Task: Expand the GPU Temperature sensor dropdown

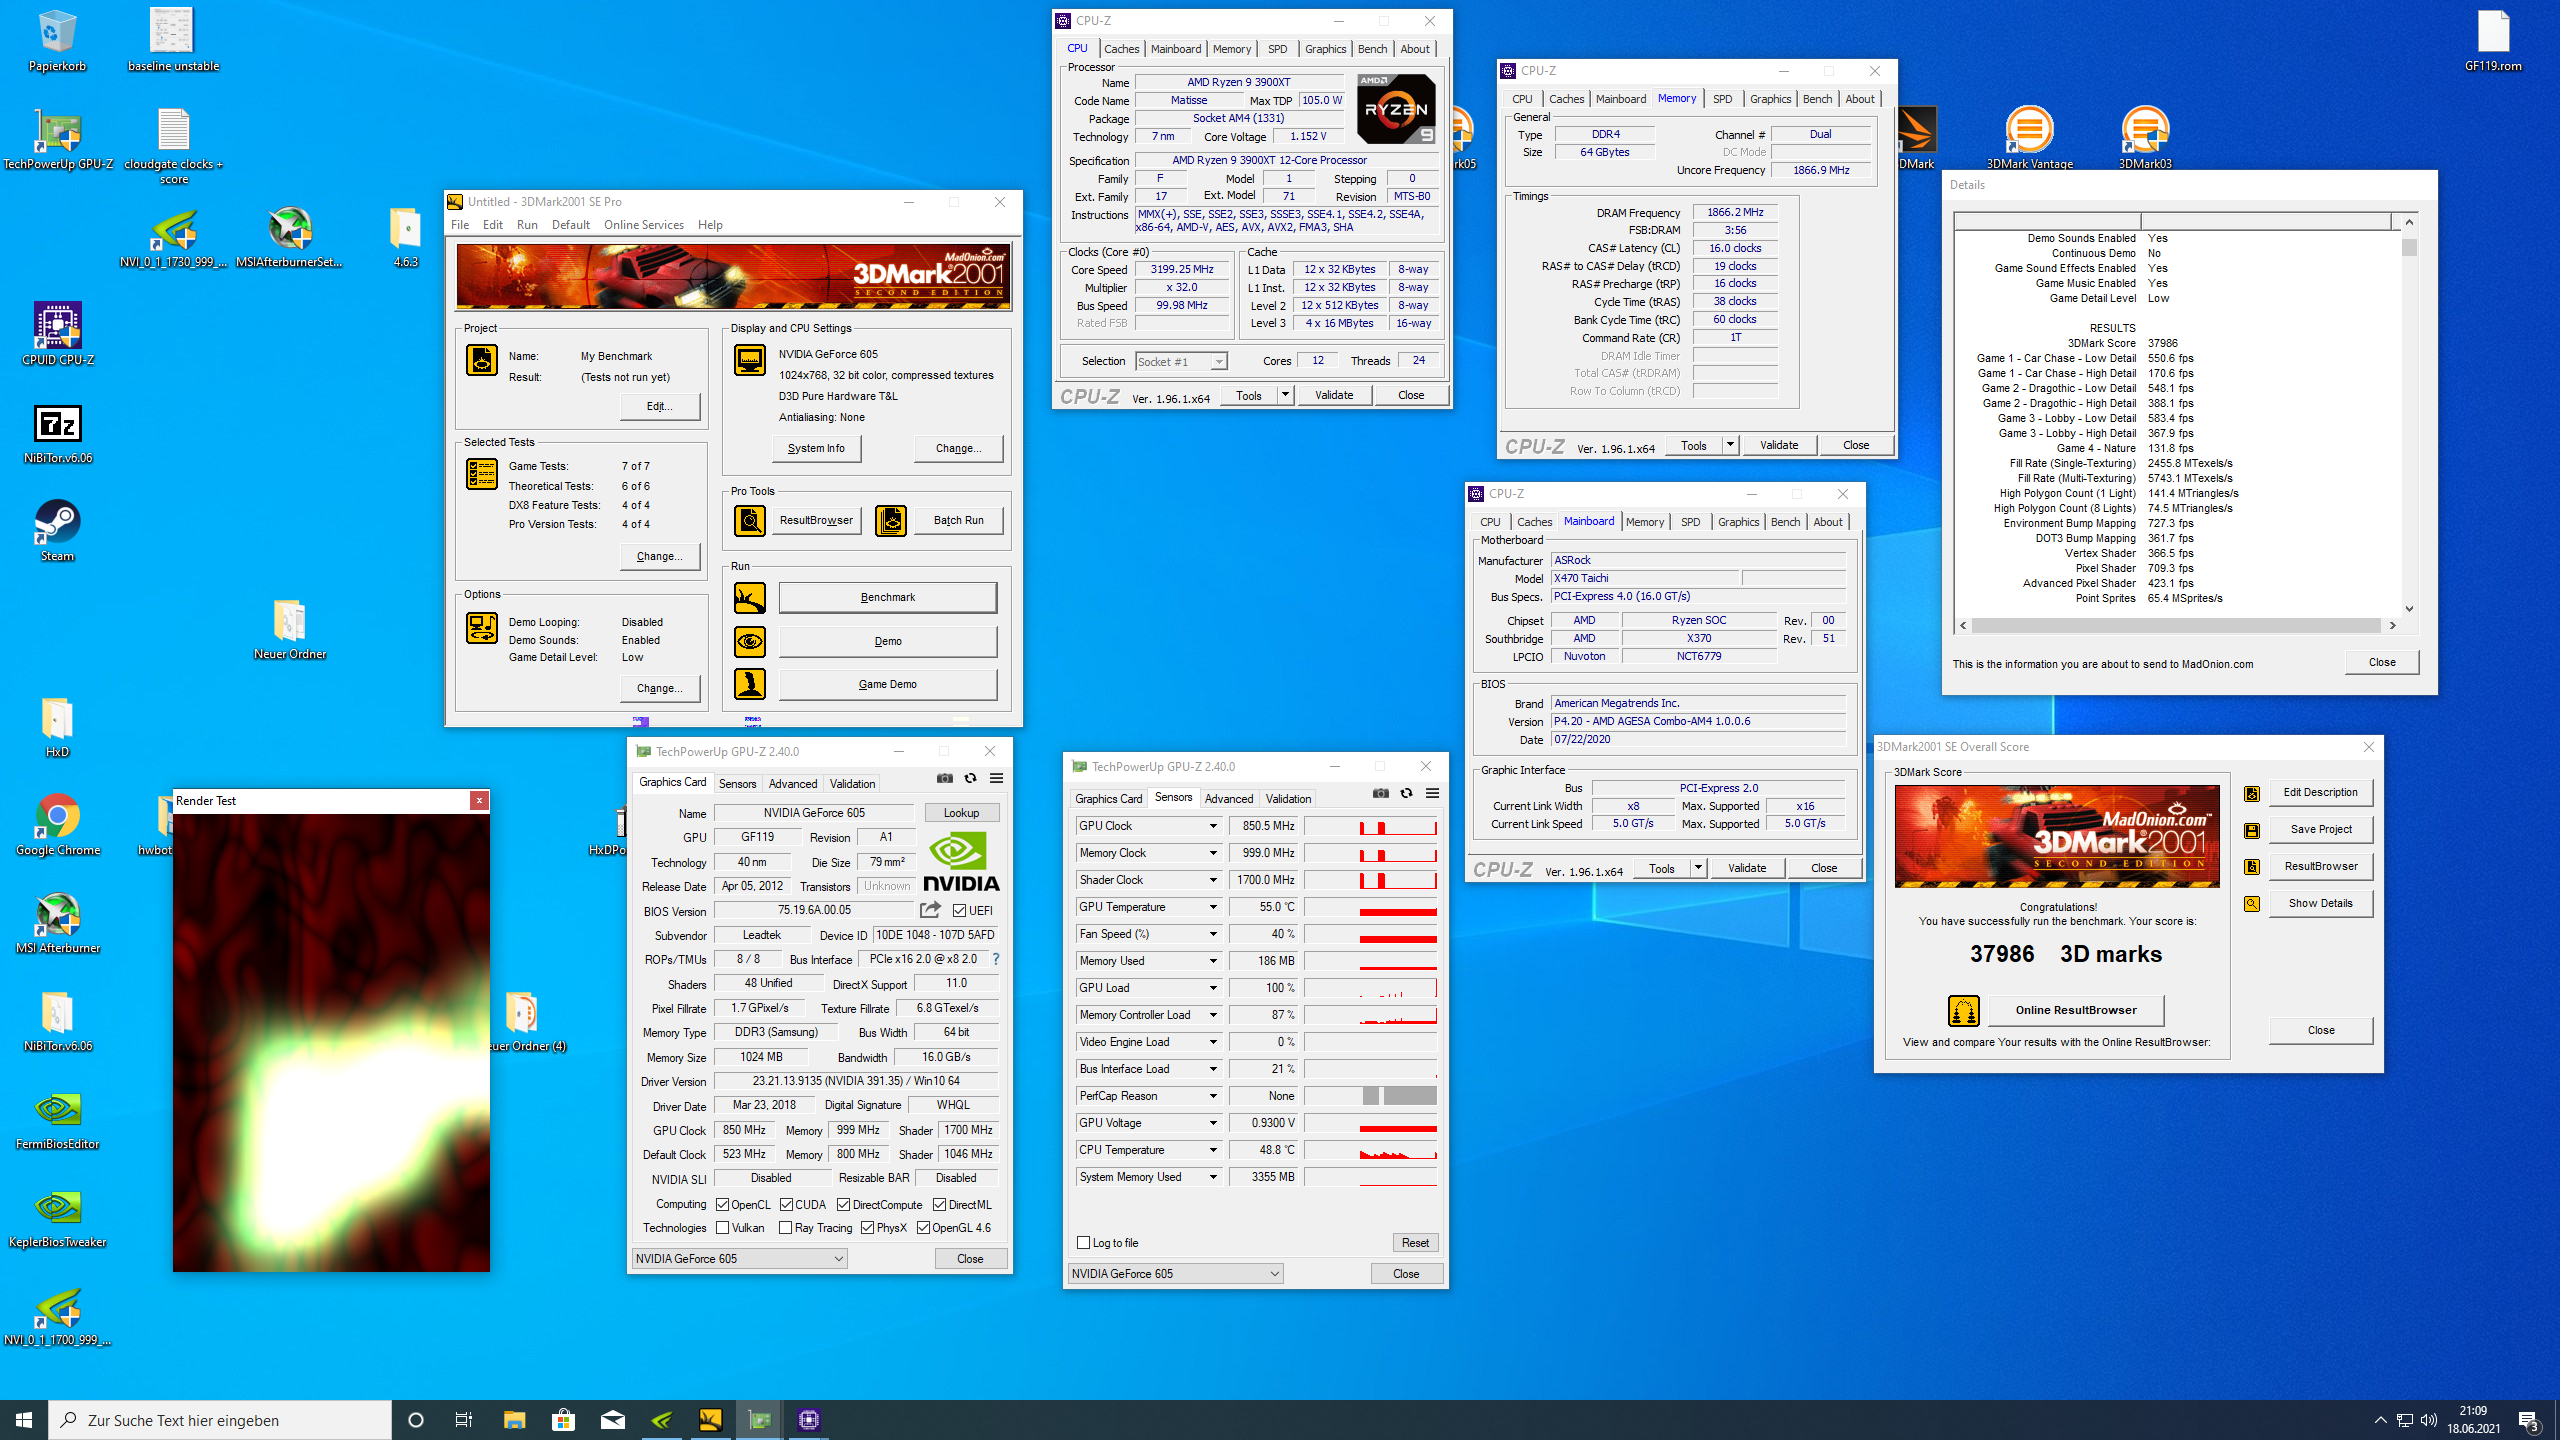Action: tap(1213, 907)
